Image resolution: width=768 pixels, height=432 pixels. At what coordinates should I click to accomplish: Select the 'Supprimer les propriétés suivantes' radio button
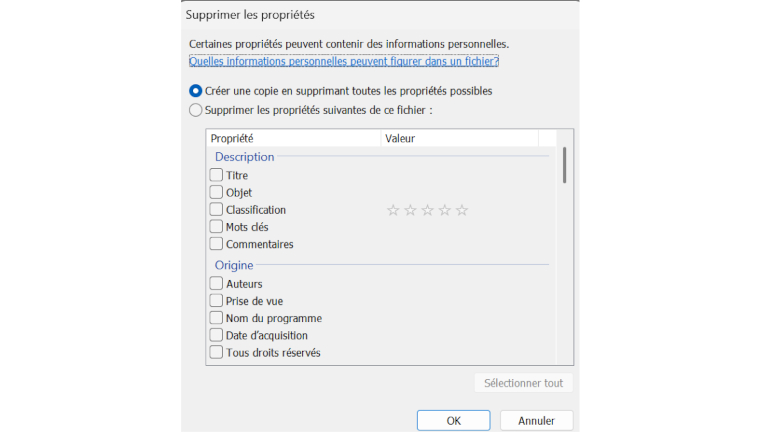click(x=196, y=109)
